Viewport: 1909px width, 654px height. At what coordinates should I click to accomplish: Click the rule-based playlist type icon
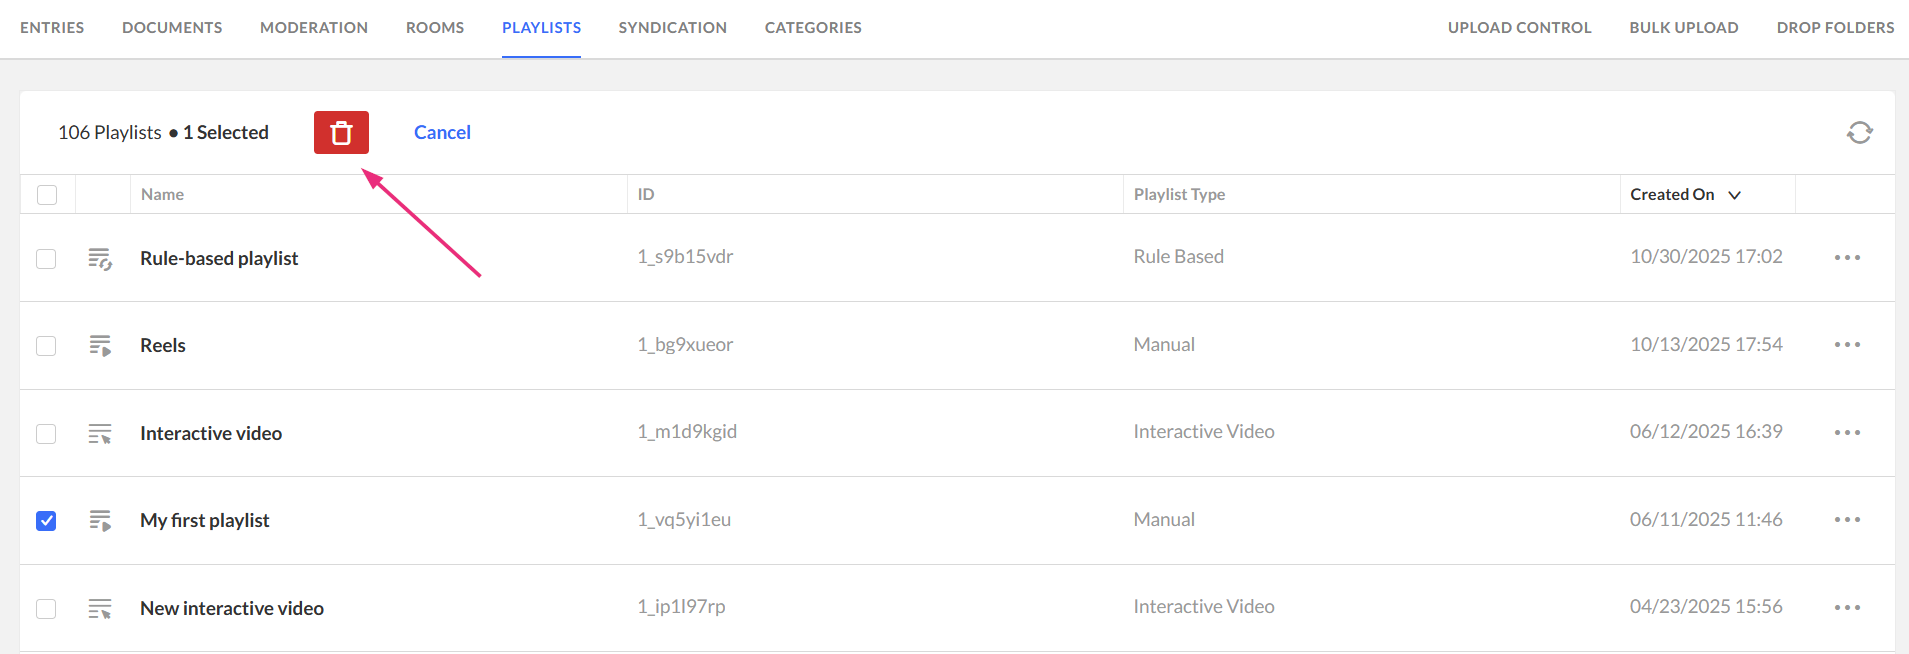100,259
